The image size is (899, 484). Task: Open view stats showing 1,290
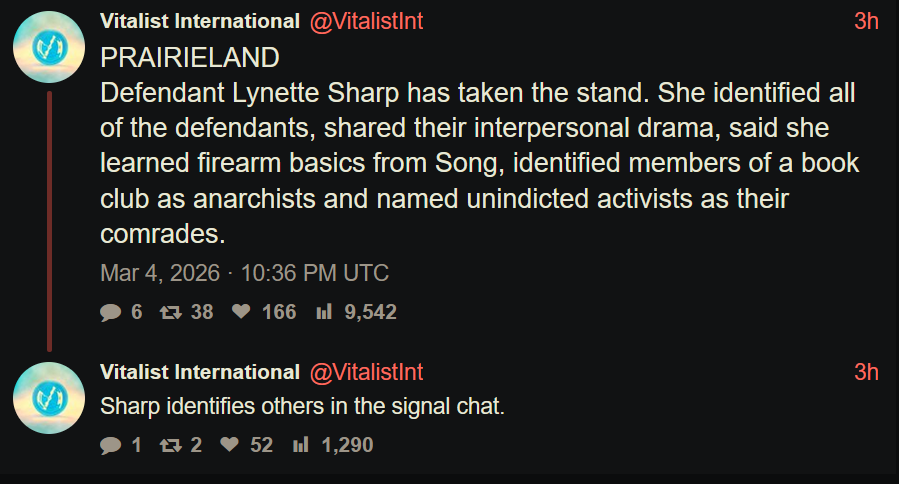[300, 445]
